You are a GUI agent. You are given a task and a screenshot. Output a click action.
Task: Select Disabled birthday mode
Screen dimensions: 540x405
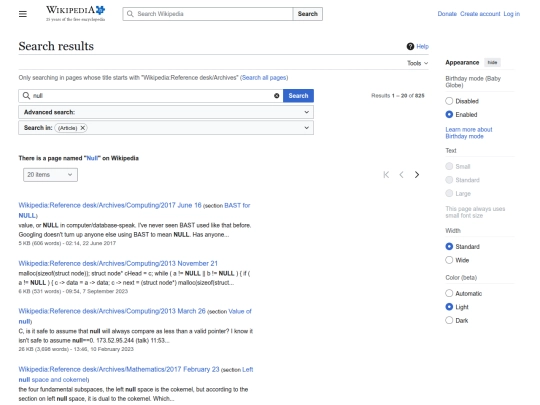449,101
